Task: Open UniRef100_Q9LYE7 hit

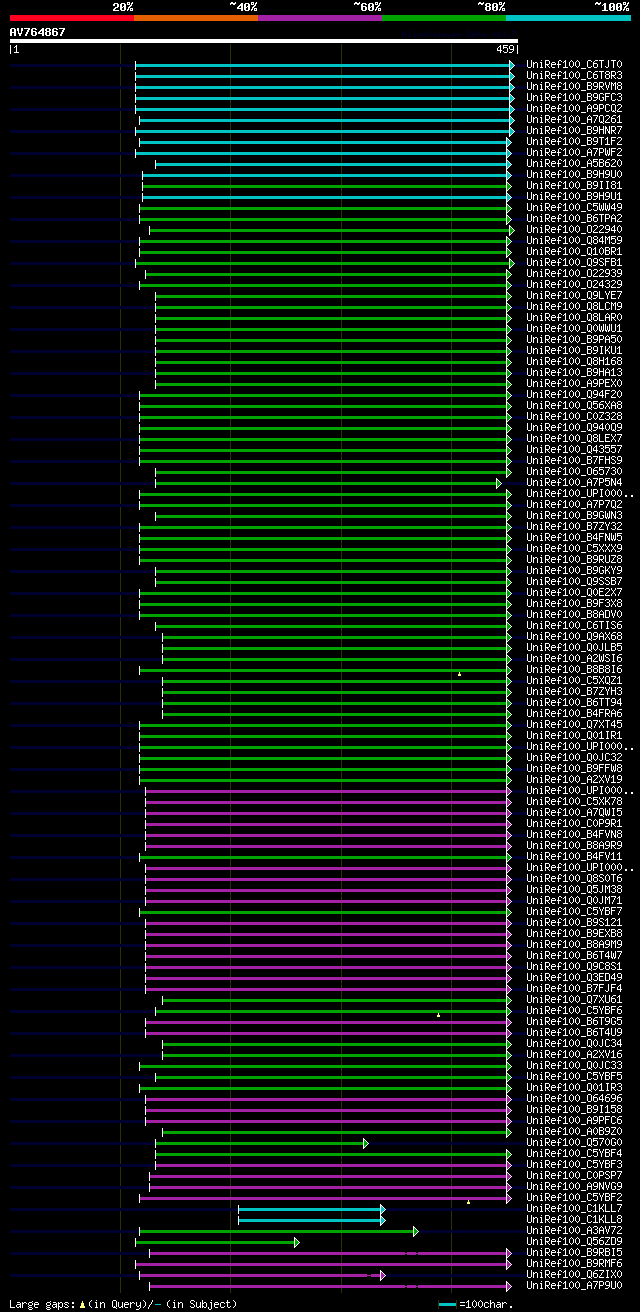Action: (x=574, y=296)
